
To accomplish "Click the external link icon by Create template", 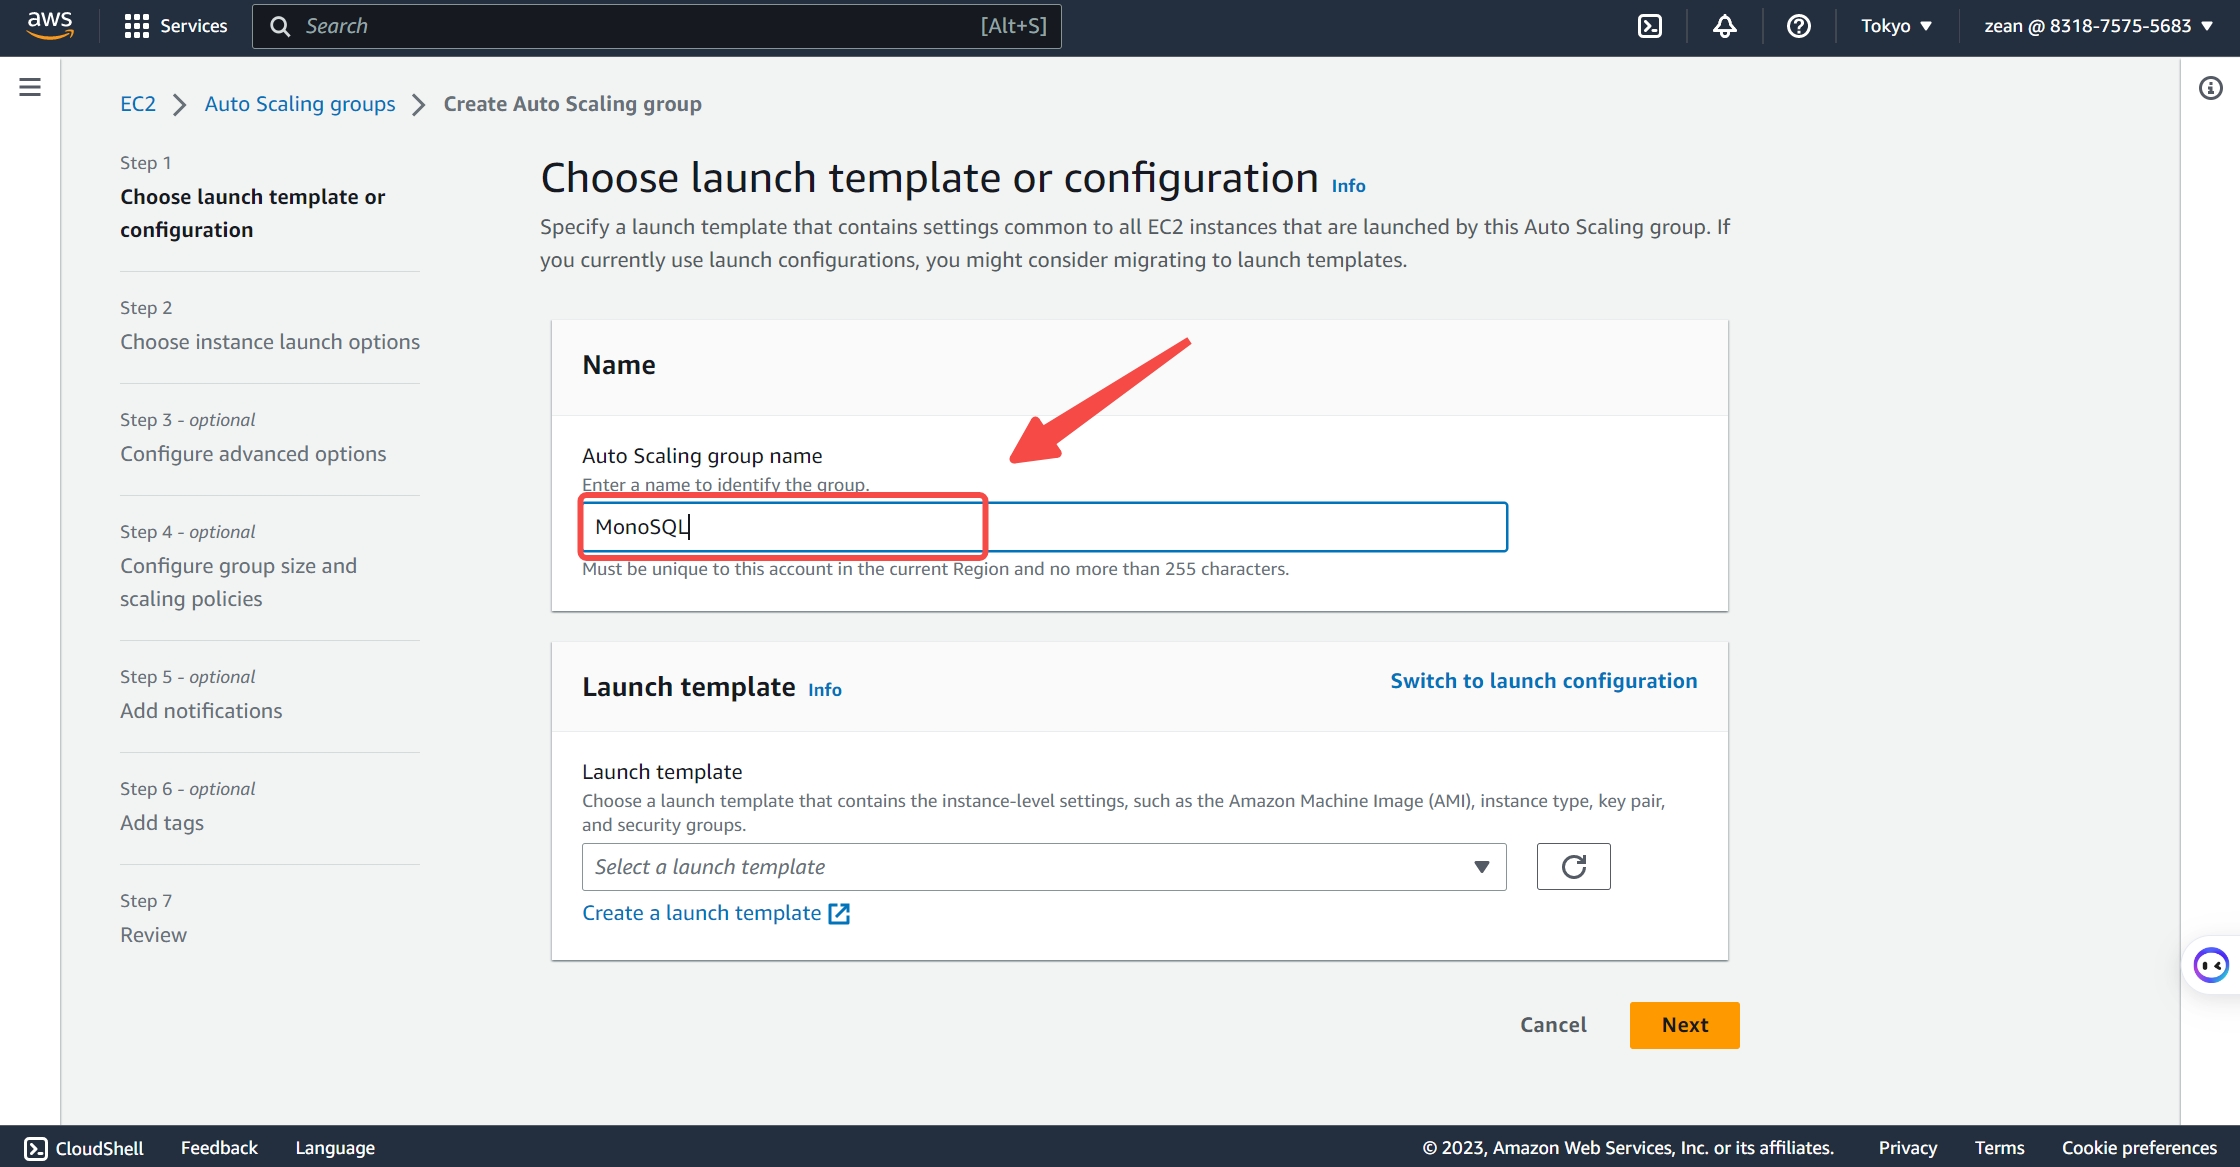I will tap(839, 914).
